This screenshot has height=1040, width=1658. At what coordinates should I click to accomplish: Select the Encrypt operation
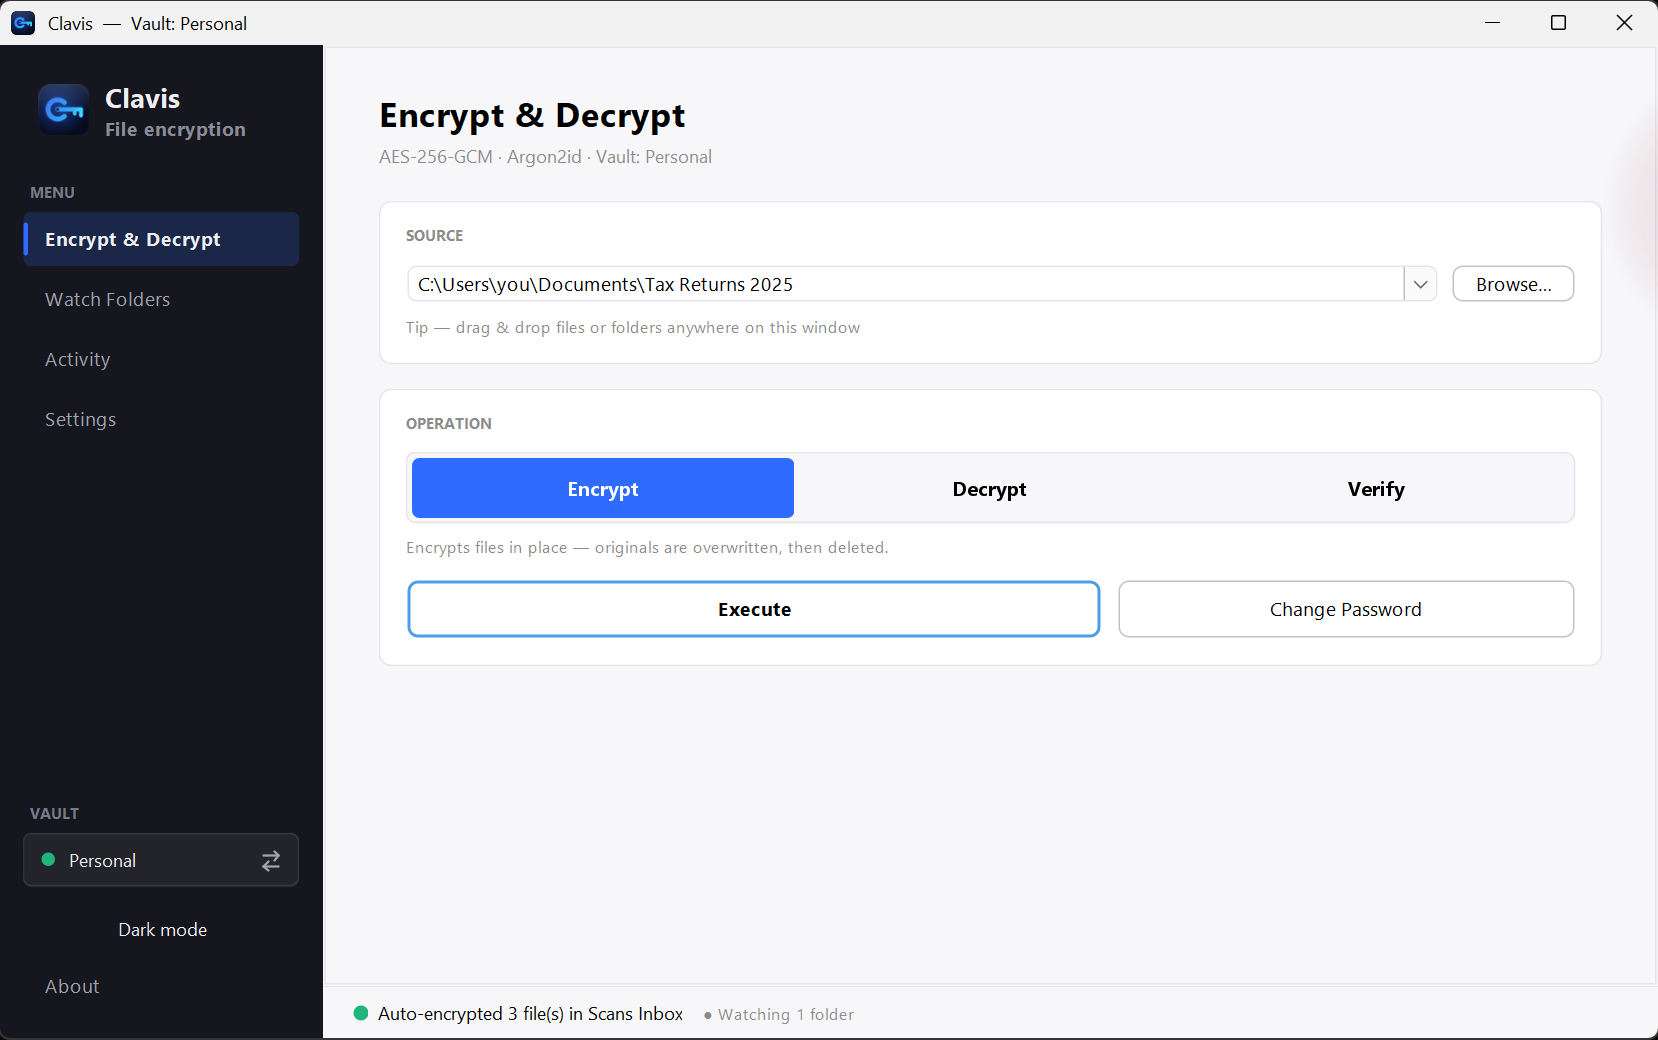603,488
